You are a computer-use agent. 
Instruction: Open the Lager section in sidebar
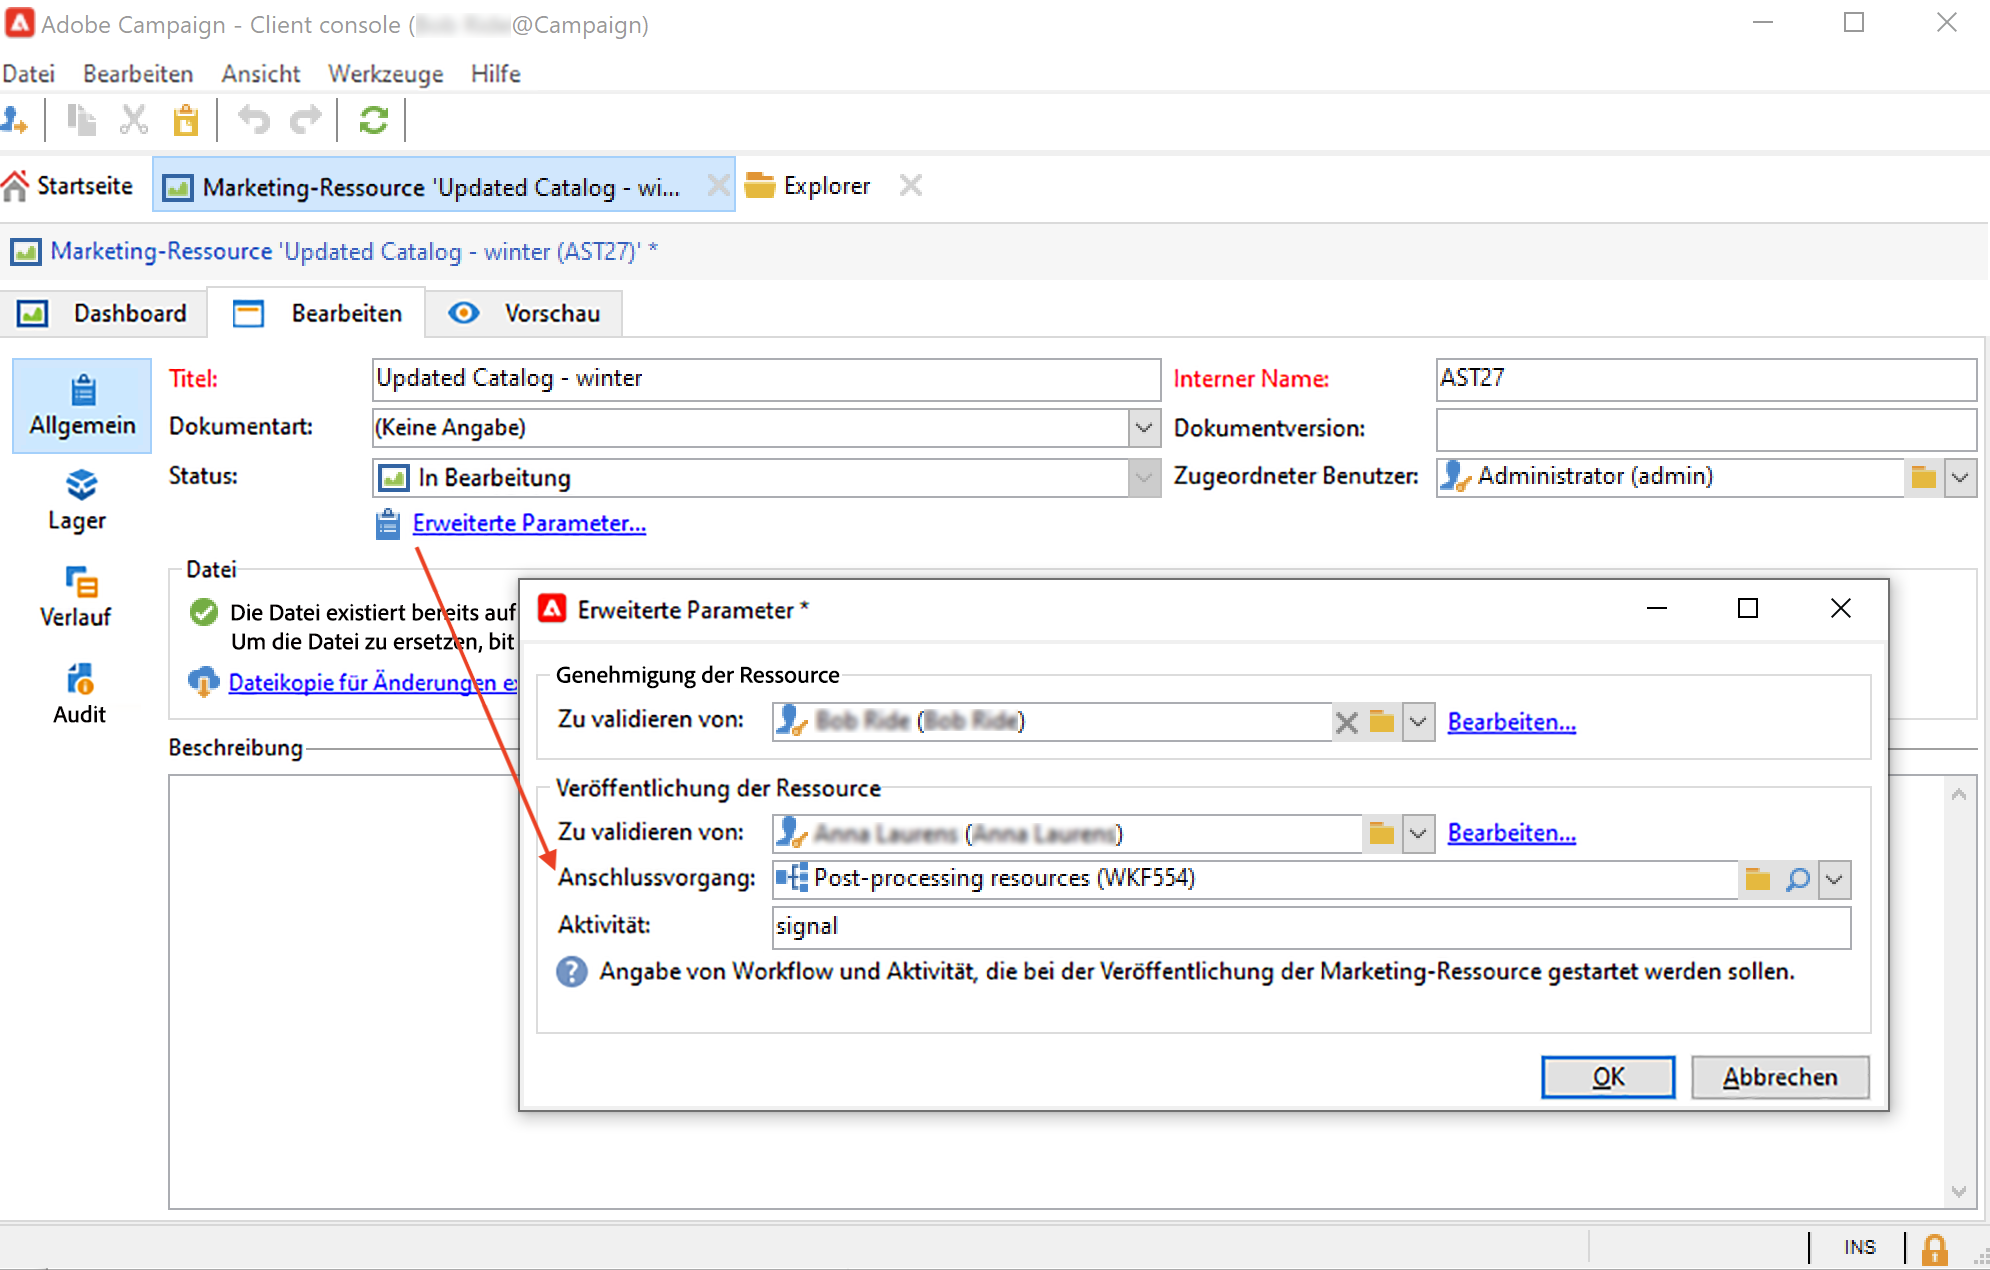pyautogui.click(x=79, y=500)
